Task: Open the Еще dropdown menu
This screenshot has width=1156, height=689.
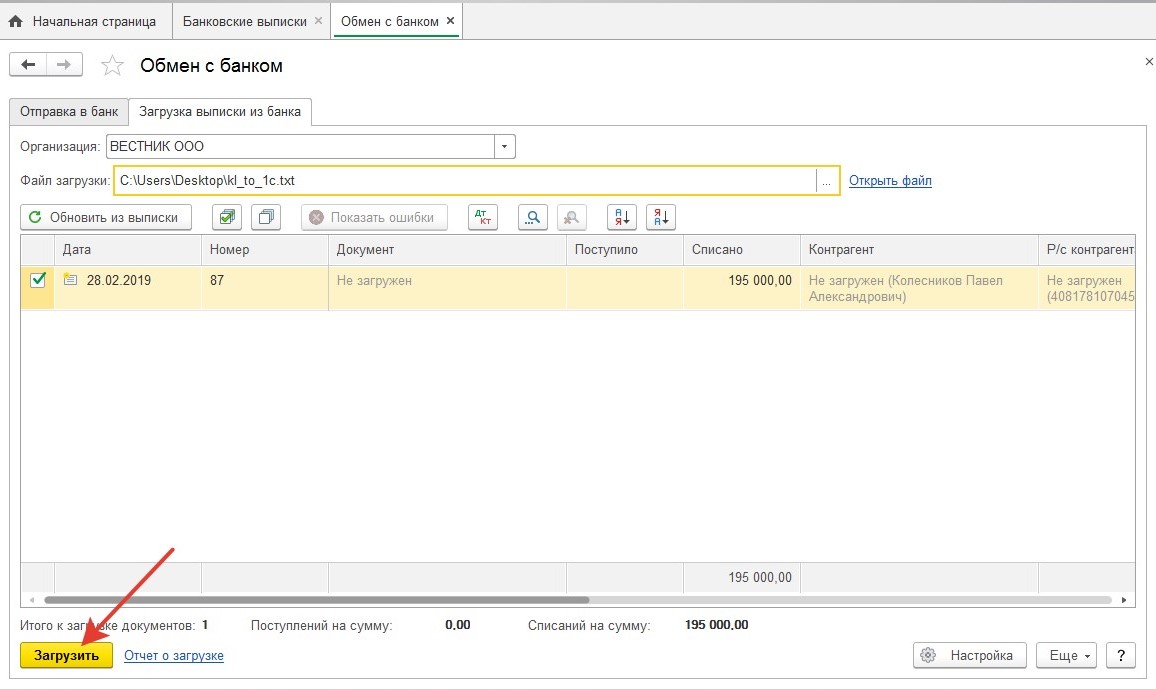Action: coord(1066,655)
